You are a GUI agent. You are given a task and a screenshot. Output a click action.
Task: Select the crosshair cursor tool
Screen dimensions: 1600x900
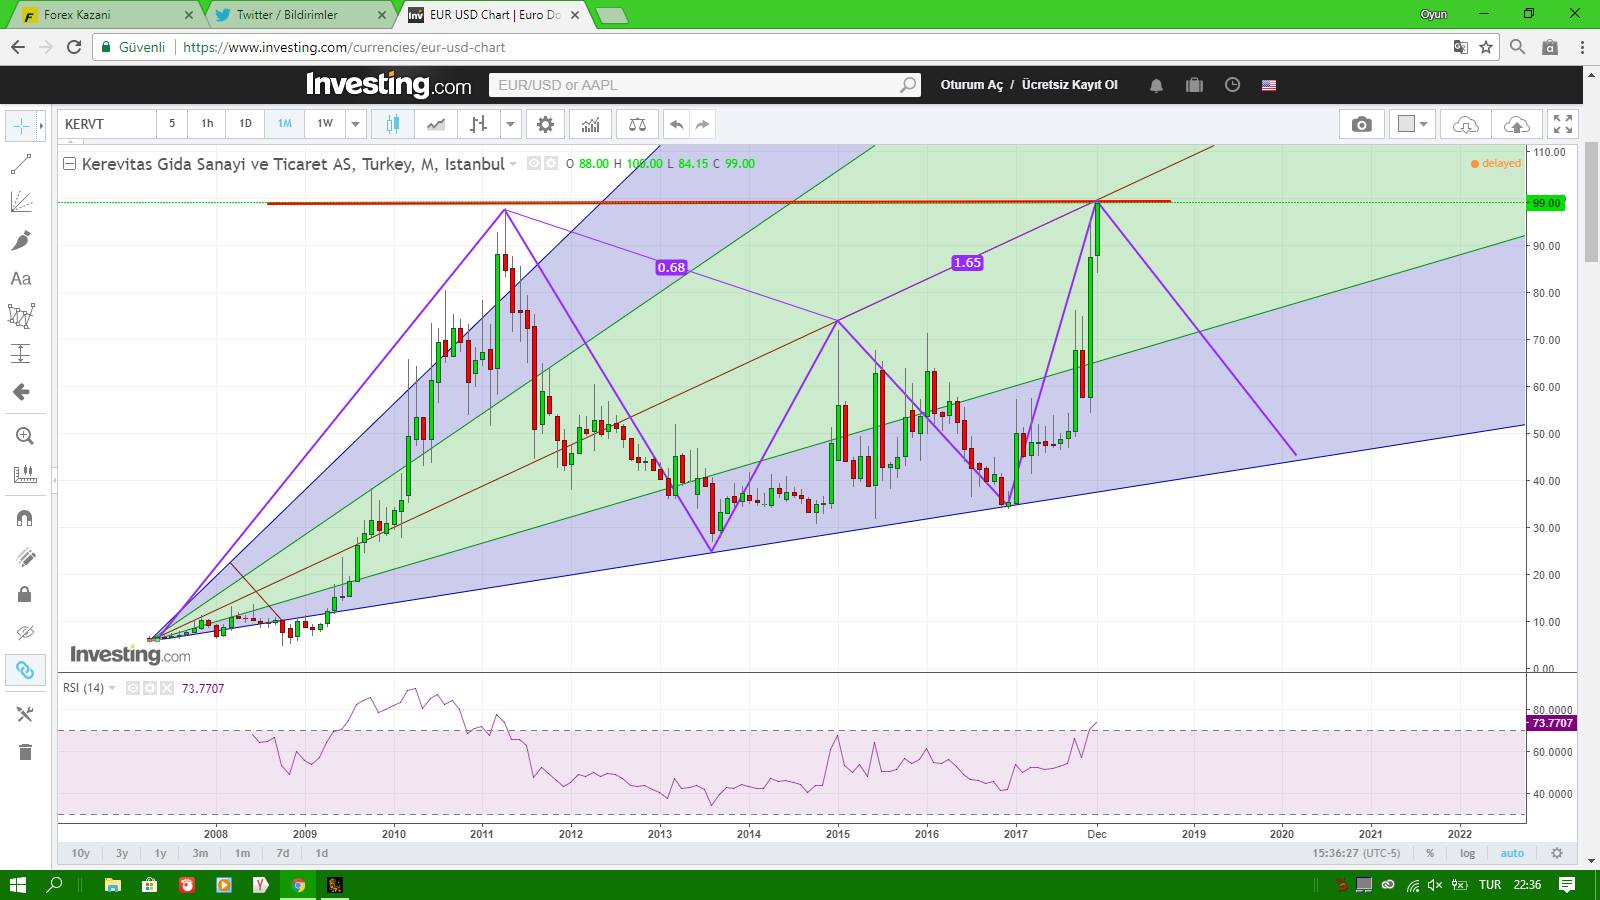pos(21,126)
